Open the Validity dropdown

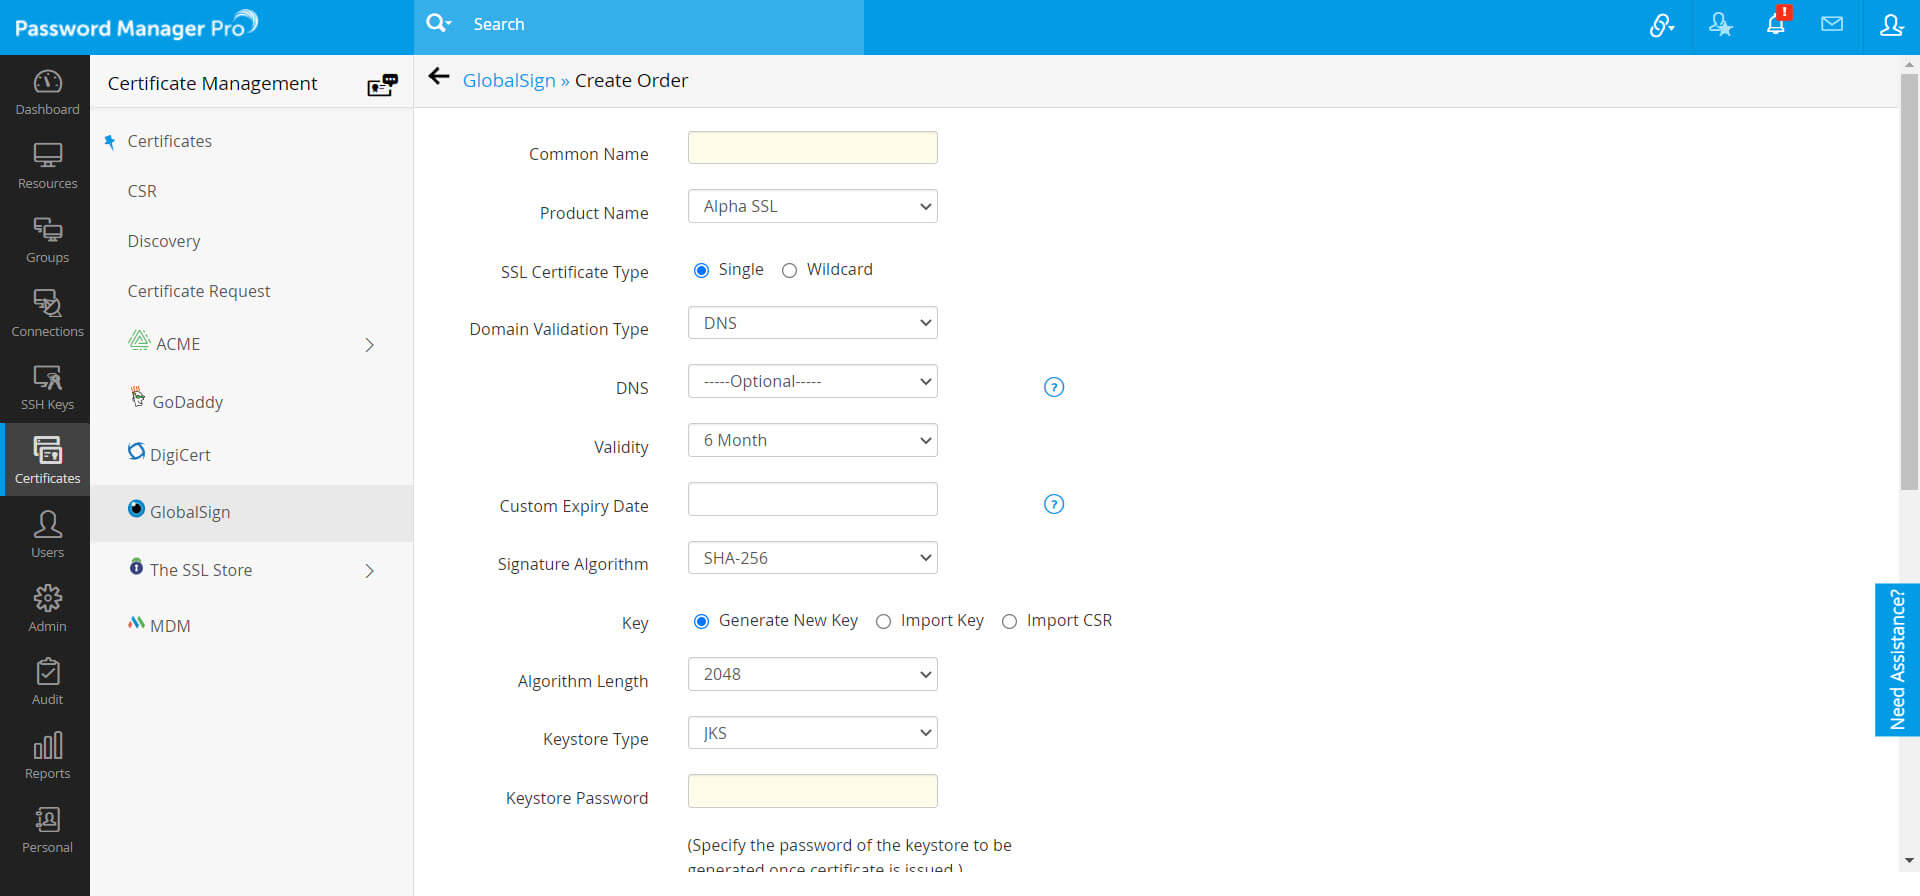pyautogui.click(x=812, y=440)
